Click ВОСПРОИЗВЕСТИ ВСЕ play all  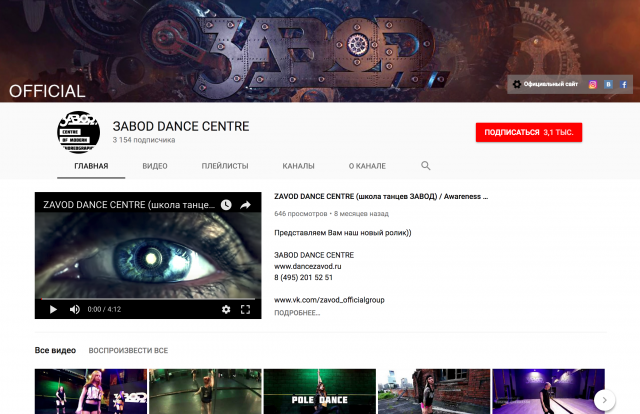click(128, 350)
